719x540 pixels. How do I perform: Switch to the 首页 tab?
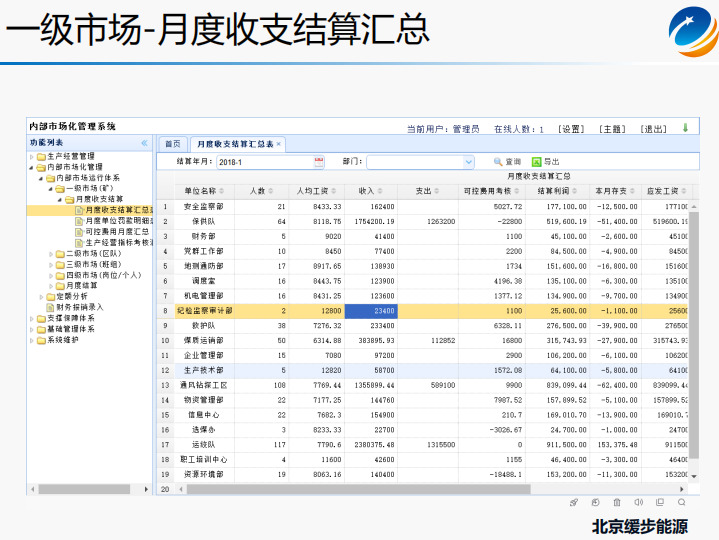click(x=173, y=144)
